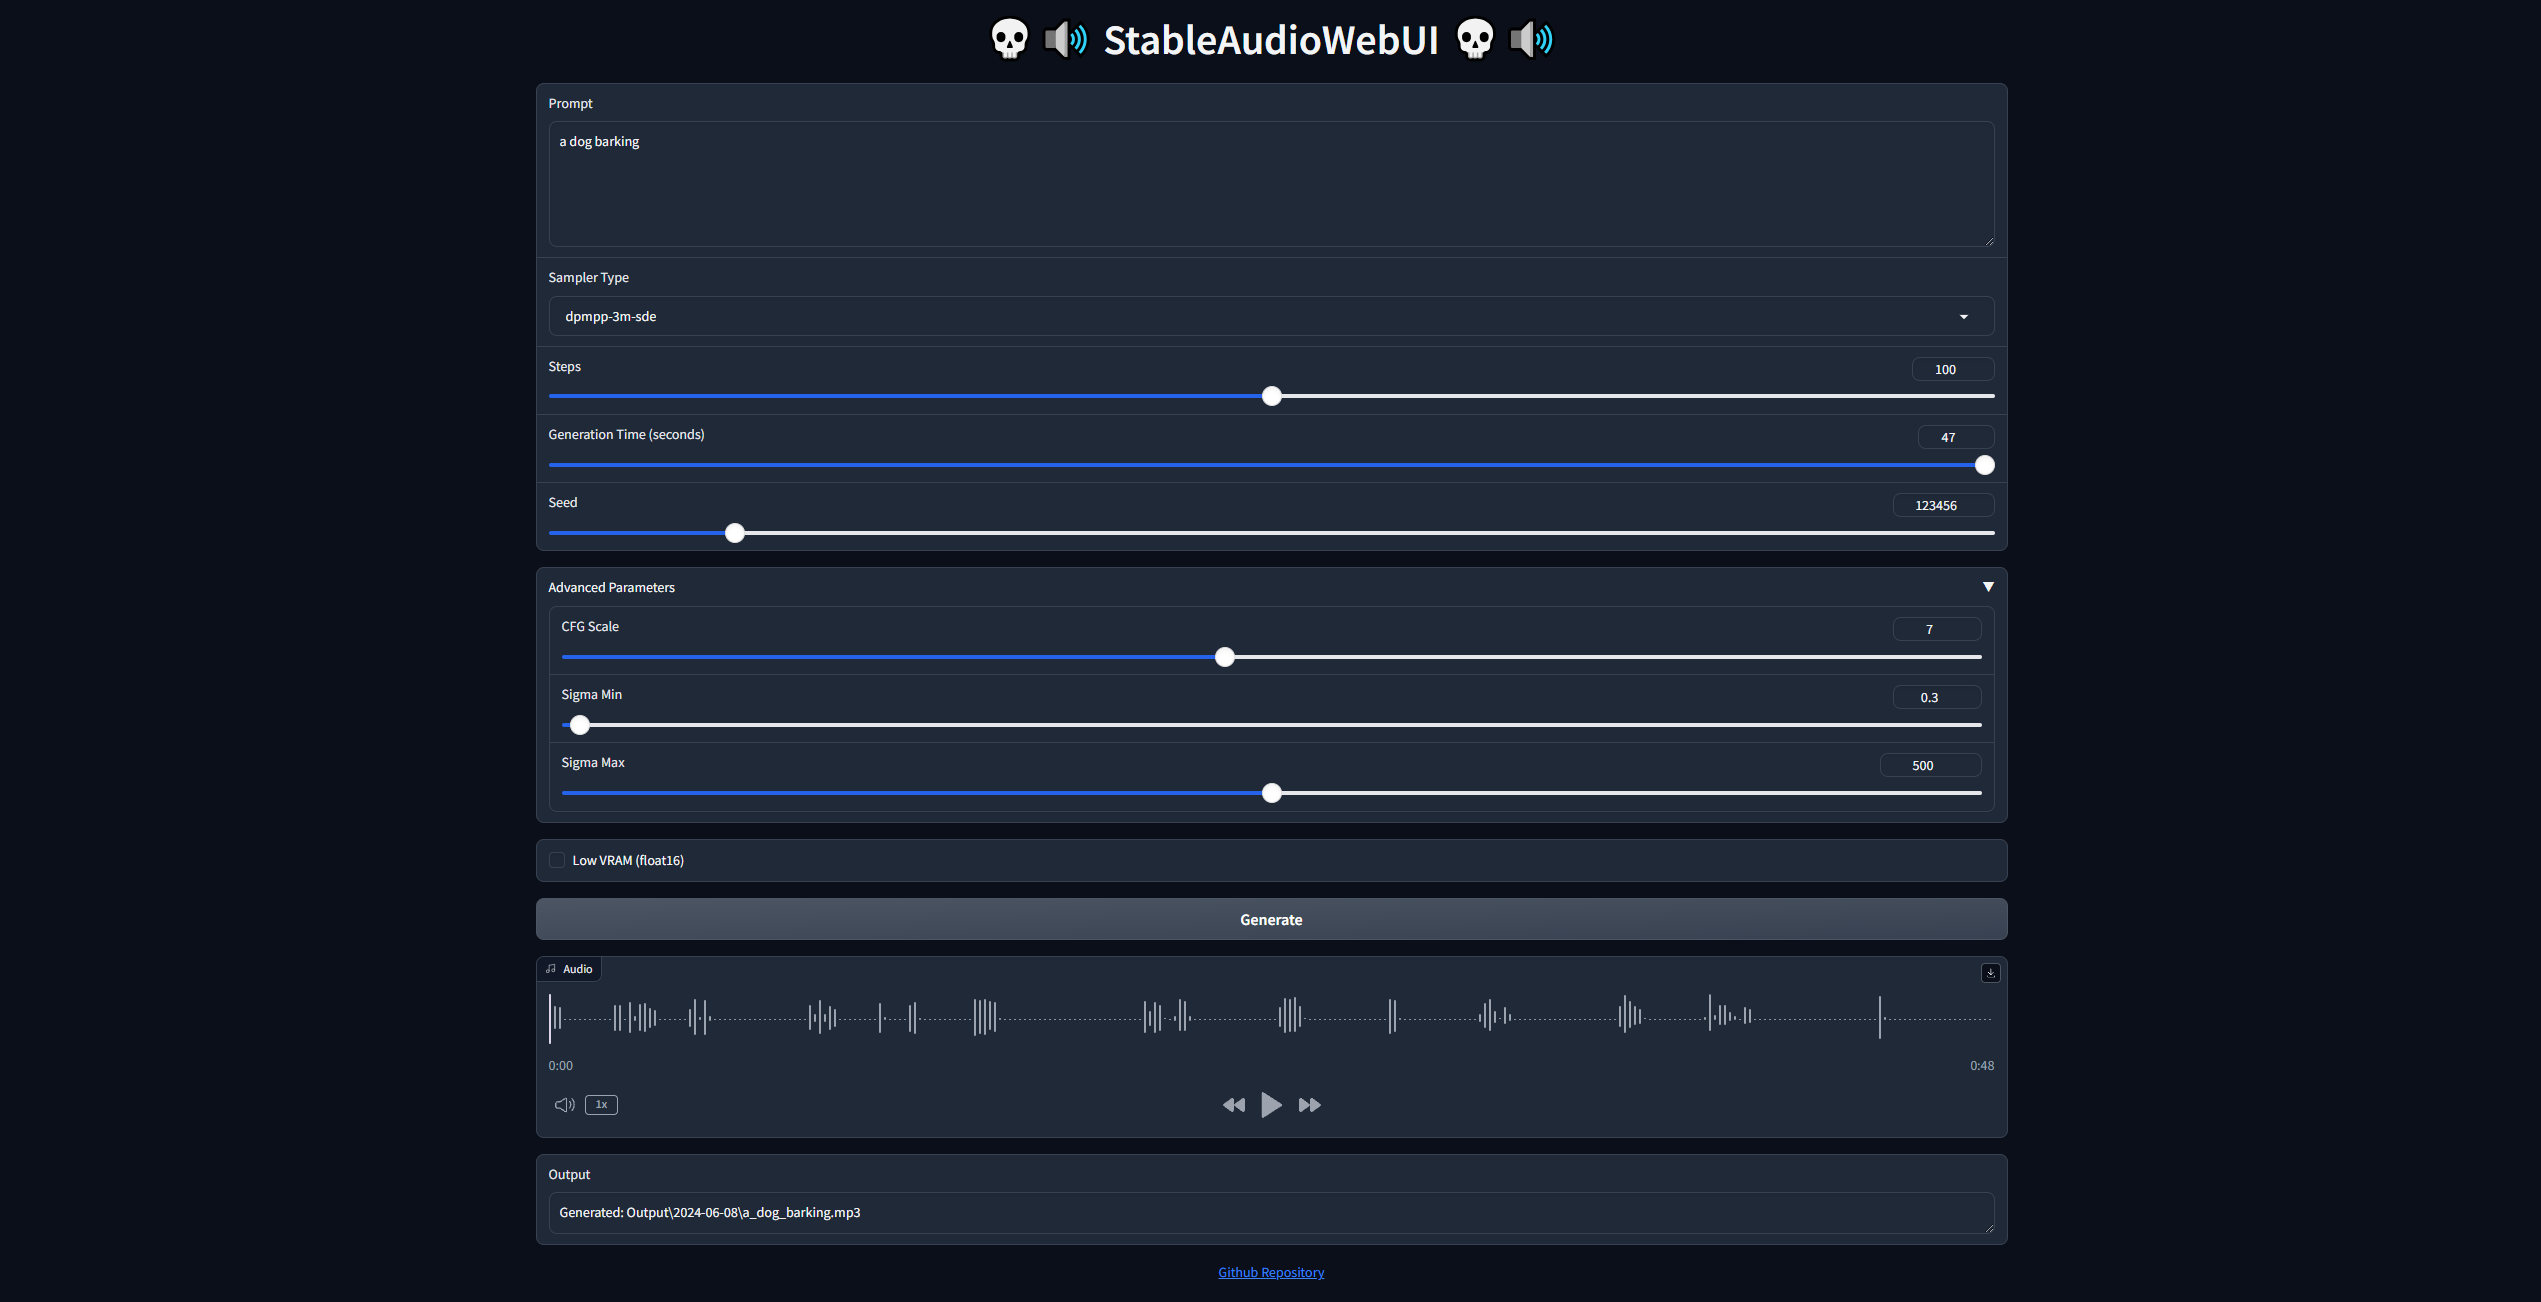Download audio using the download icon
The width and height of the screenshot is (2541, 1302).
click(x=1990, y=973)
